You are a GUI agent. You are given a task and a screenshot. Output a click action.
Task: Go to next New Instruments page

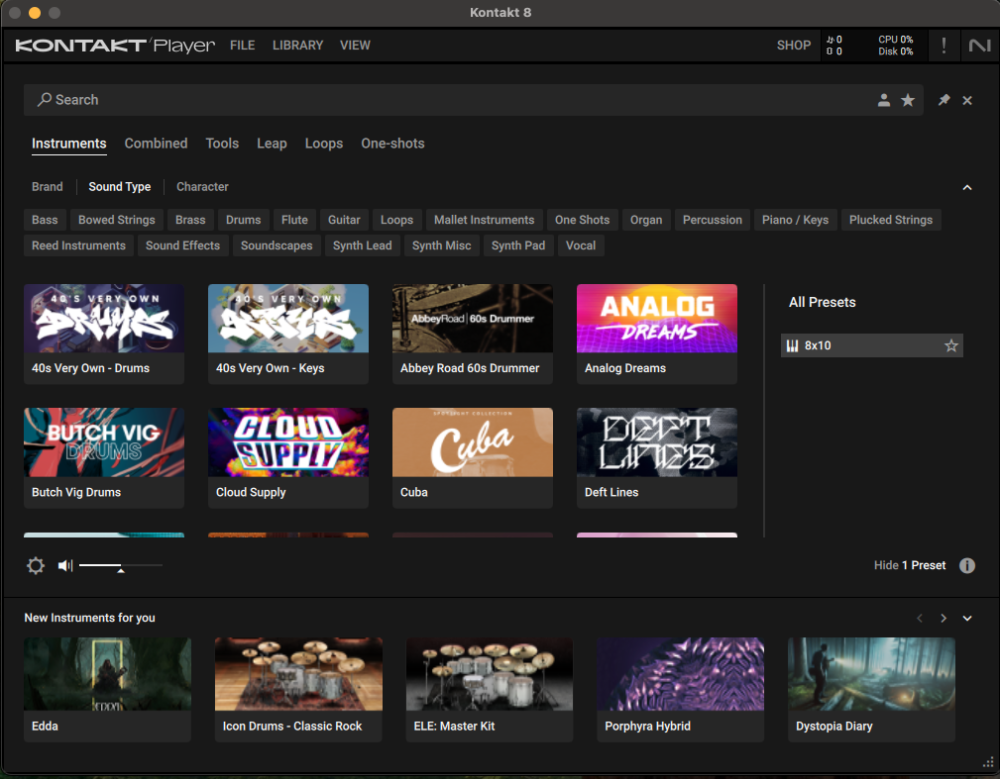(943, 618)
